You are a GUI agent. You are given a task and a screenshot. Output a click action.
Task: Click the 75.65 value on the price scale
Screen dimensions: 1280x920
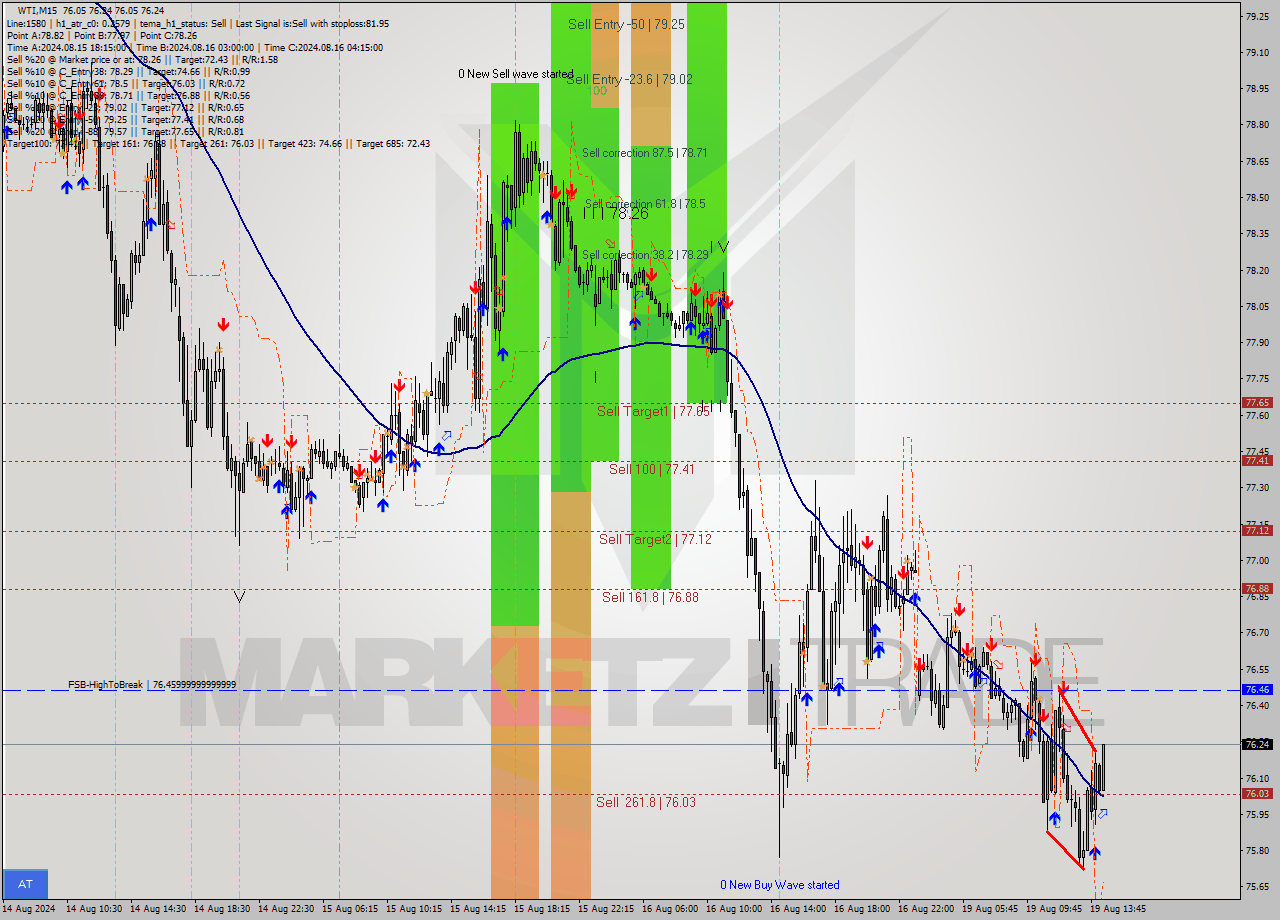click(x=1257, y=887)
